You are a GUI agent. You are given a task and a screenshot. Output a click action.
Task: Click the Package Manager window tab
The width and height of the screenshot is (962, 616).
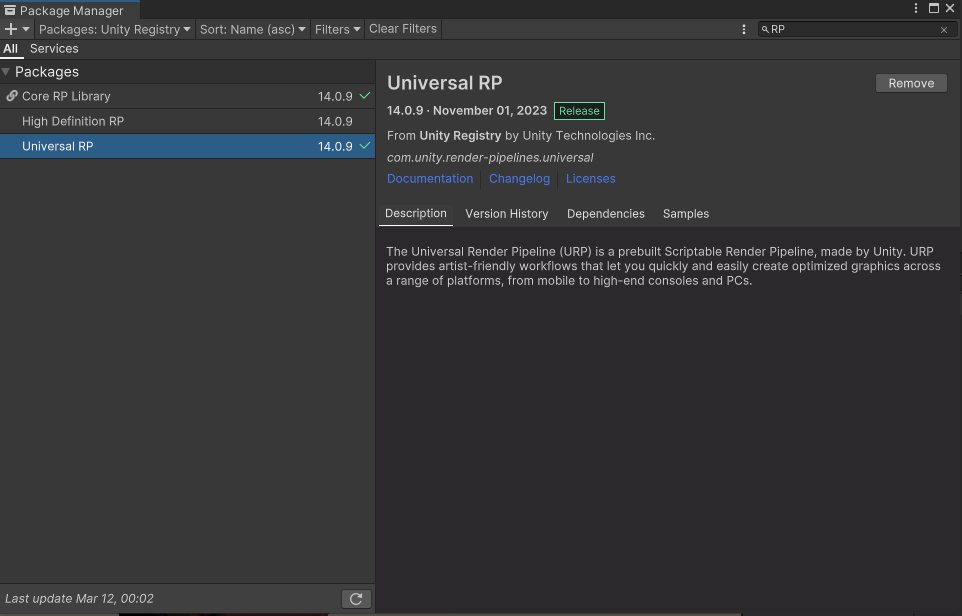tap(70, 10)
